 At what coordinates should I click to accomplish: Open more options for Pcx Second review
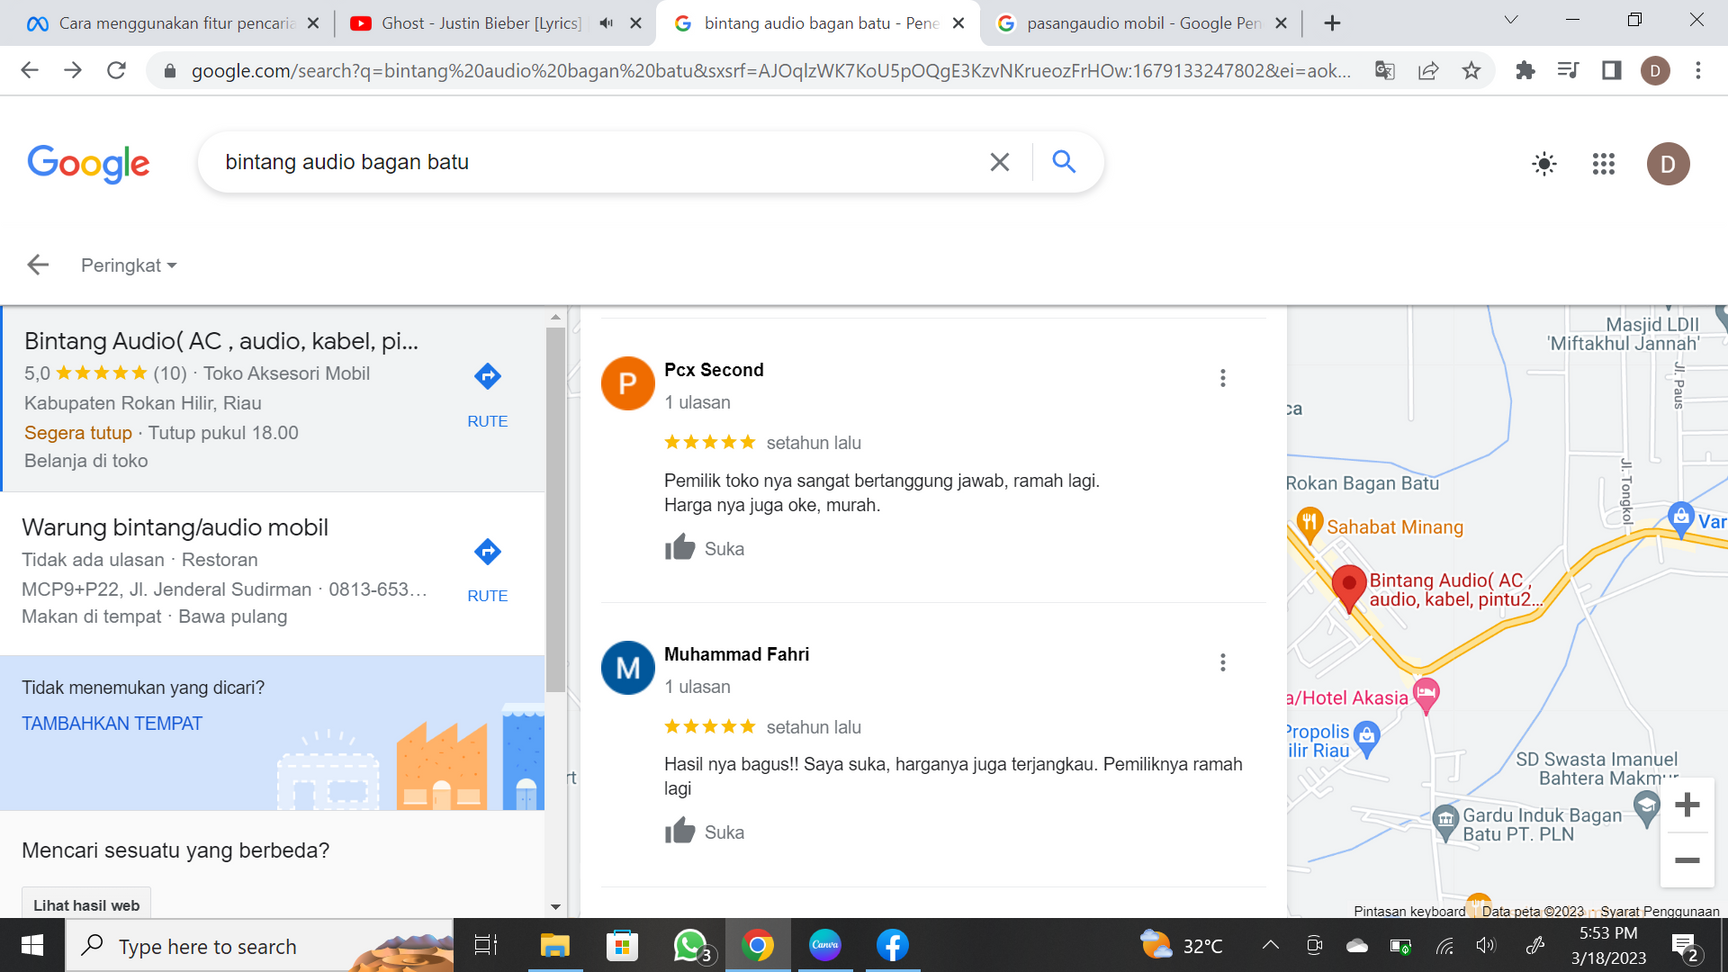coord(1222,378)
